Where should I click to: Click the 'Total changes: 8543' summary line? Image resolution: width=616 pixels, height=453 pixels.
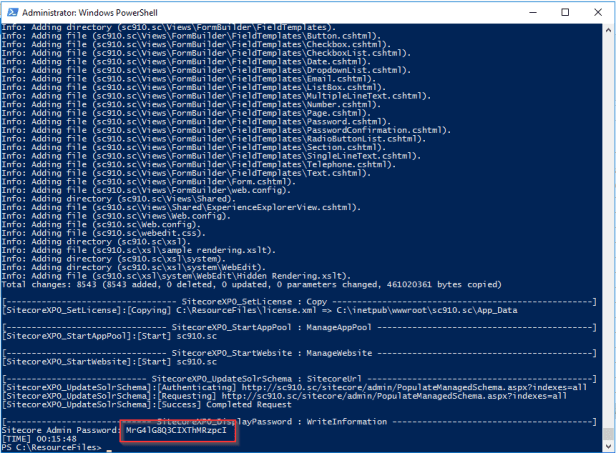tap(251, 284)
